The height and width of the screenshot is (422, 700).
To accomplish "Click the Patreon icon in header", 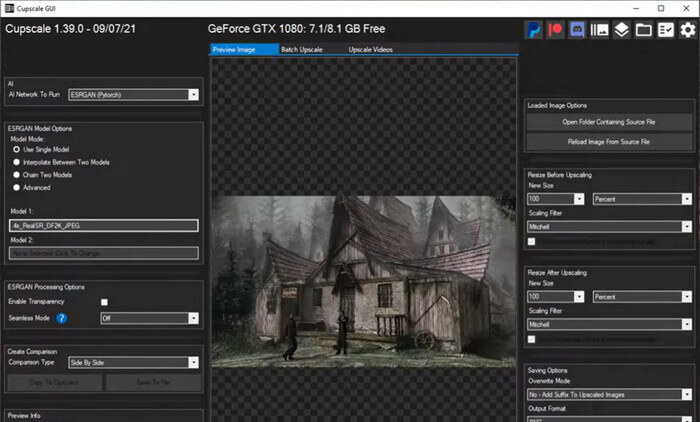I will [555, 30].
